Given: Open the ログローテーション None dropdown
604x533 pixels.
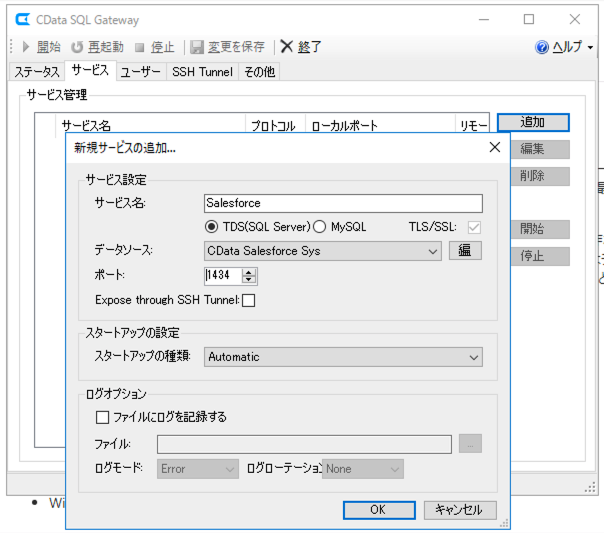Looking at the screenshot, I should tap(363, 469).
